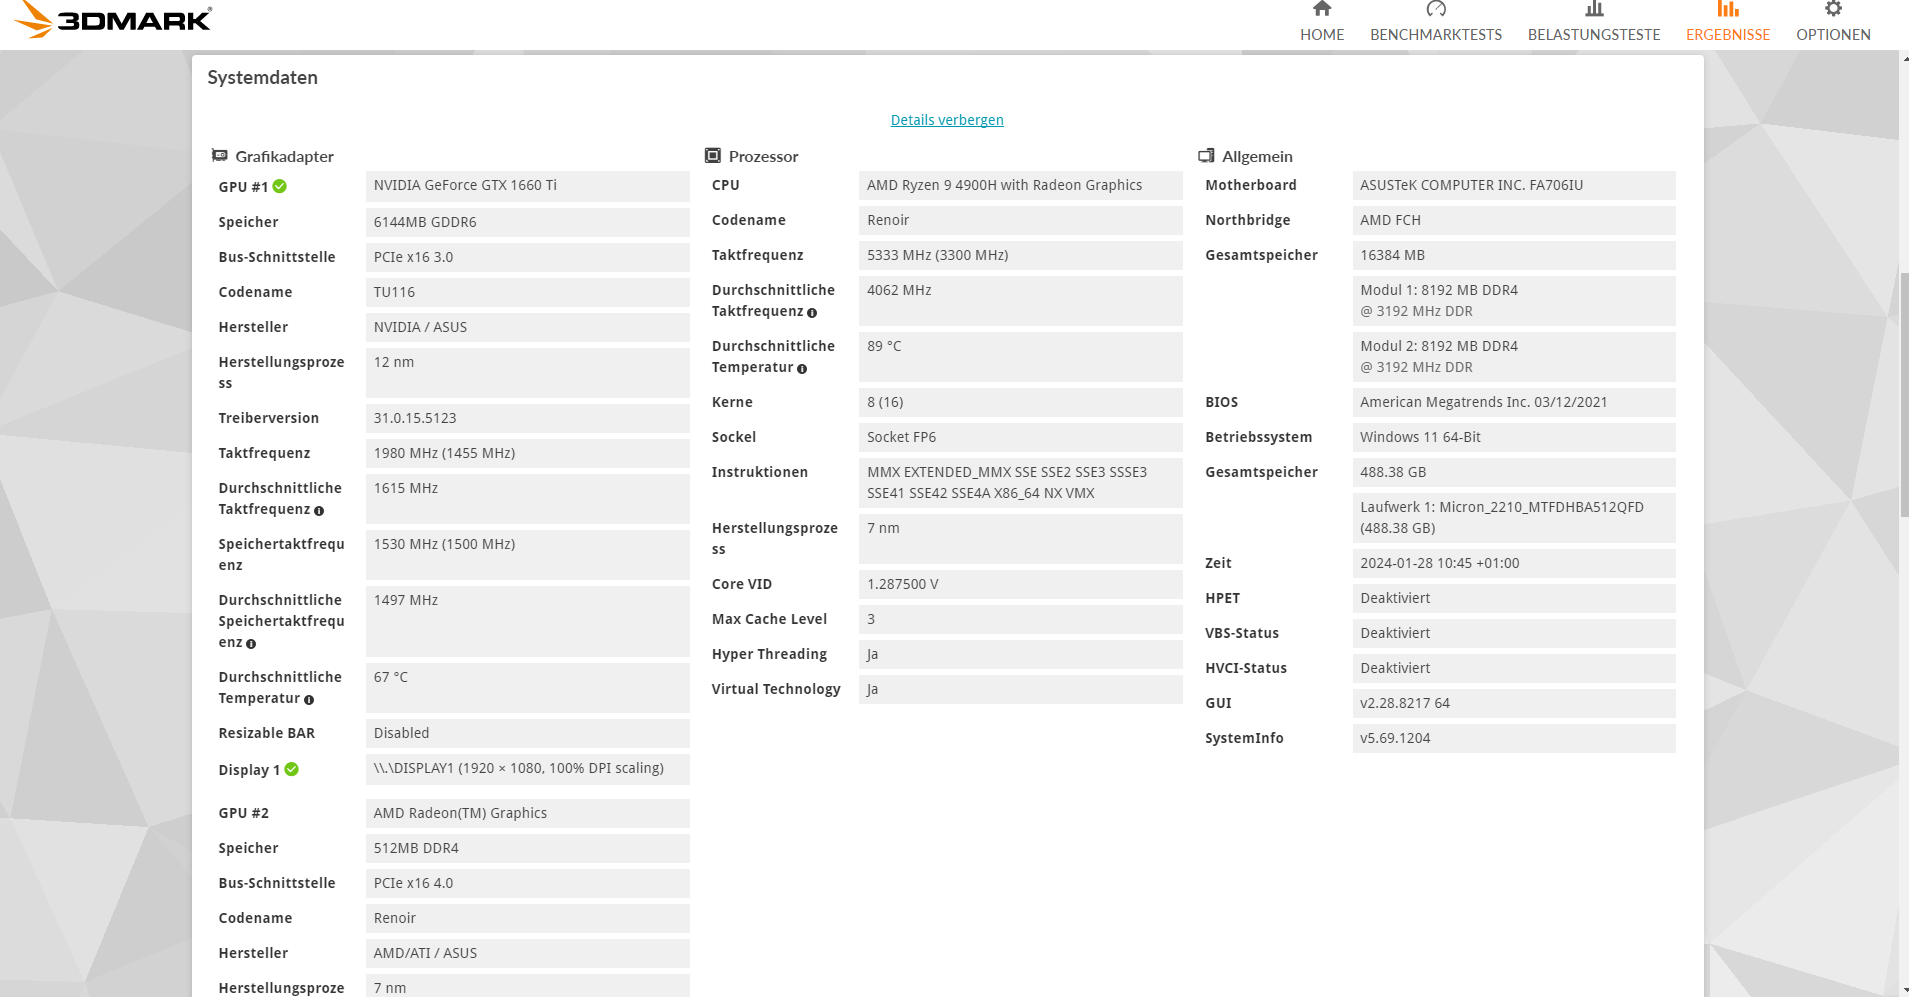
Task: Click info icon for CPU Durchschnittliche Taktfrequenz
Action: tap(812, 313)
